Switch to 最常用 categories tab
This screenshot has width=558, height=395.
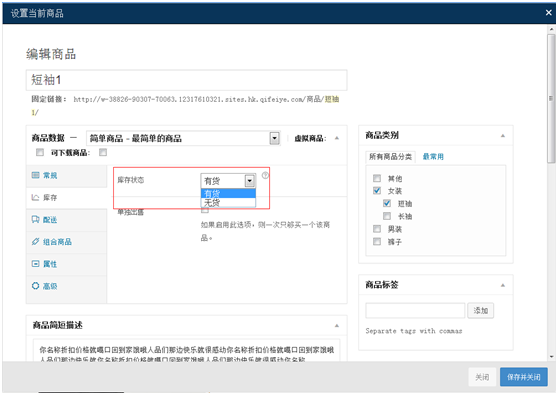433,157
